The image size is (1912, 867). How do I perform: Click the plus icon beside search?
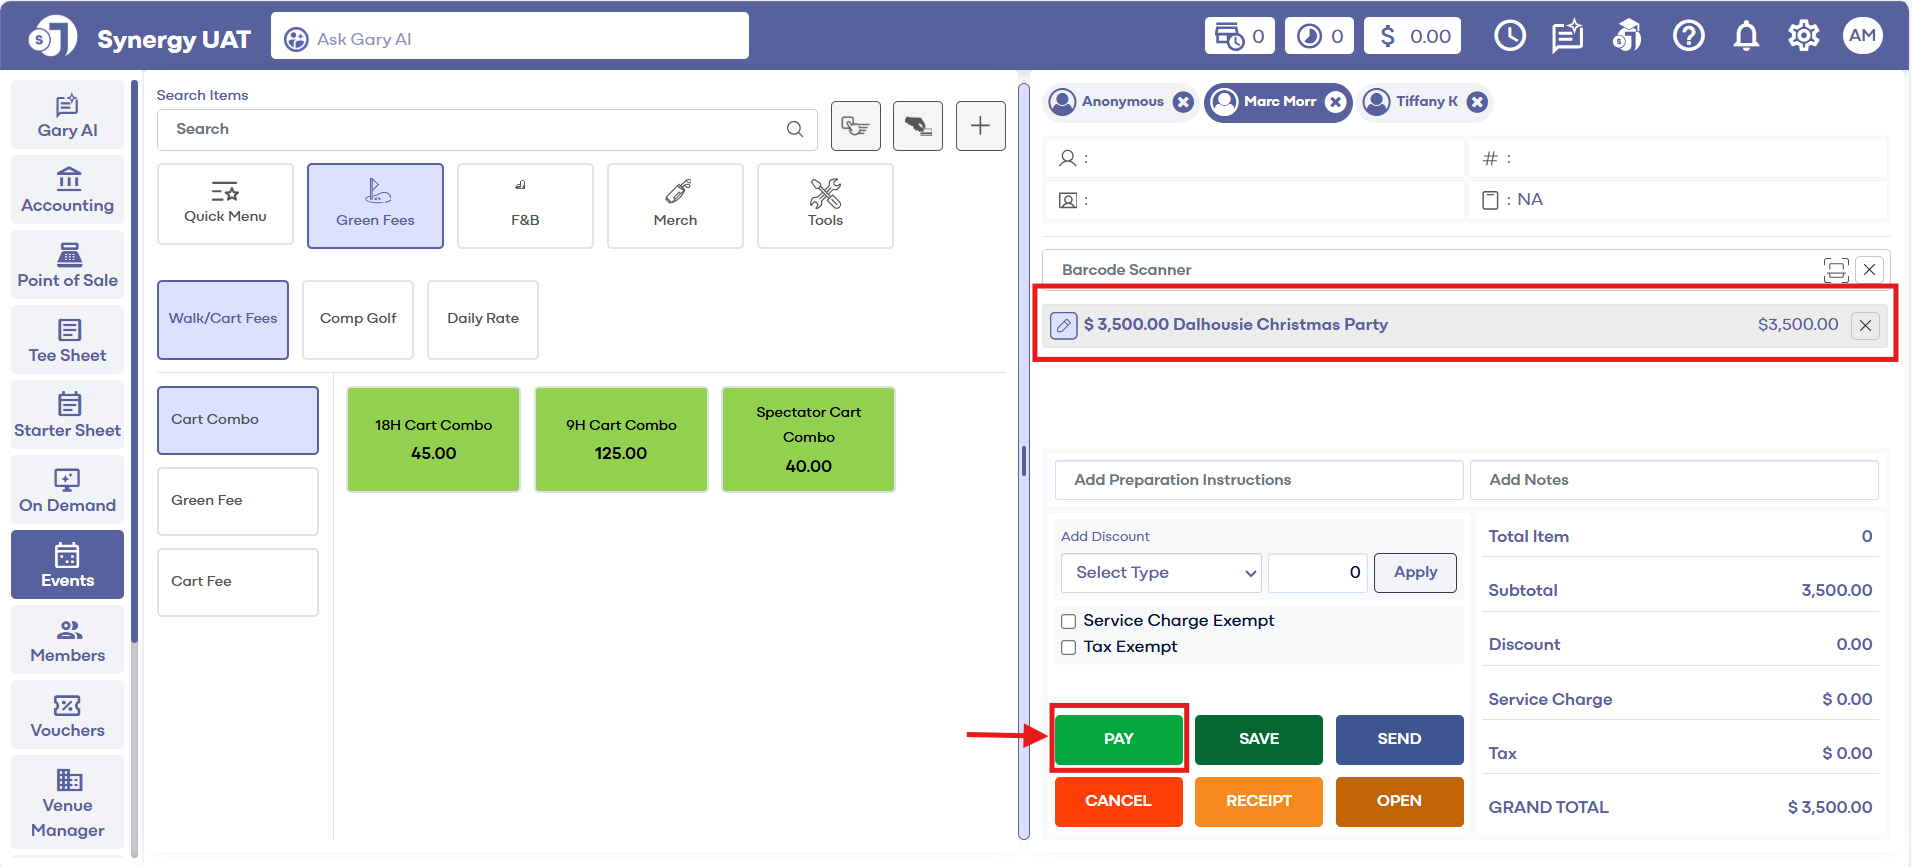[x=980, y=126]
